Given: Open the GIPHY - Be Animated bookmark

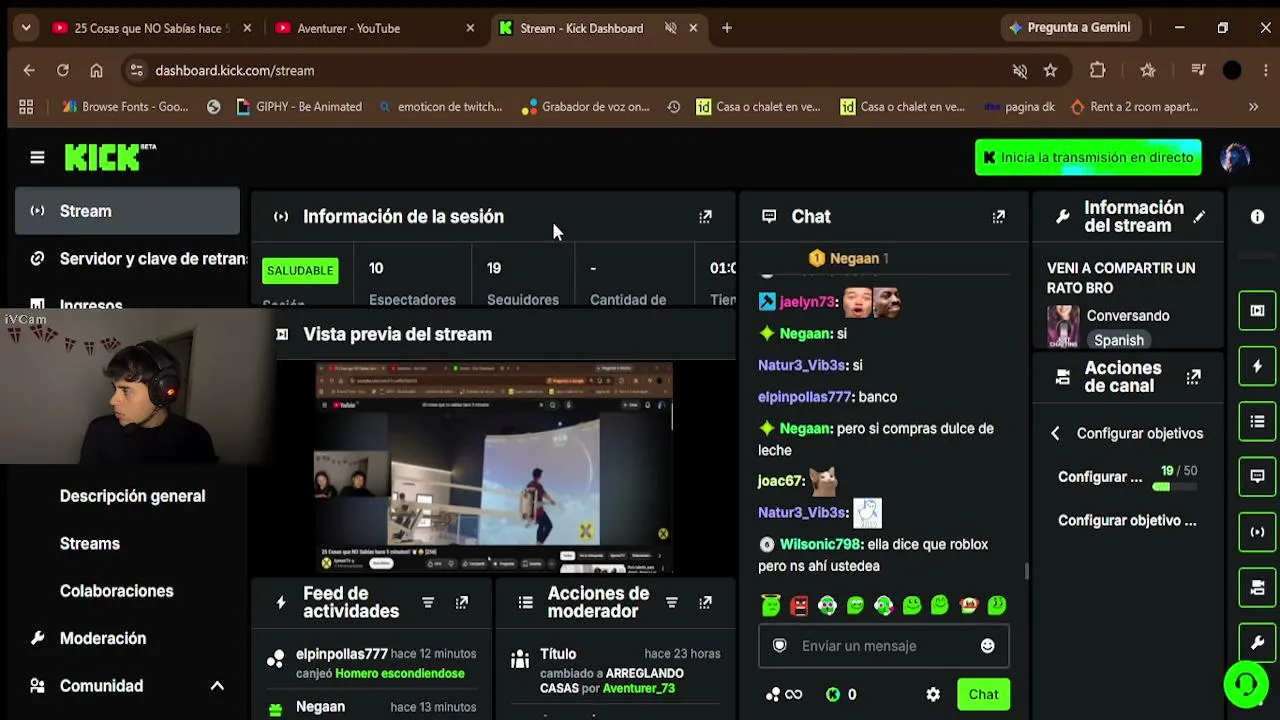Looking at the screenshot, I should [x=299, y=107].
